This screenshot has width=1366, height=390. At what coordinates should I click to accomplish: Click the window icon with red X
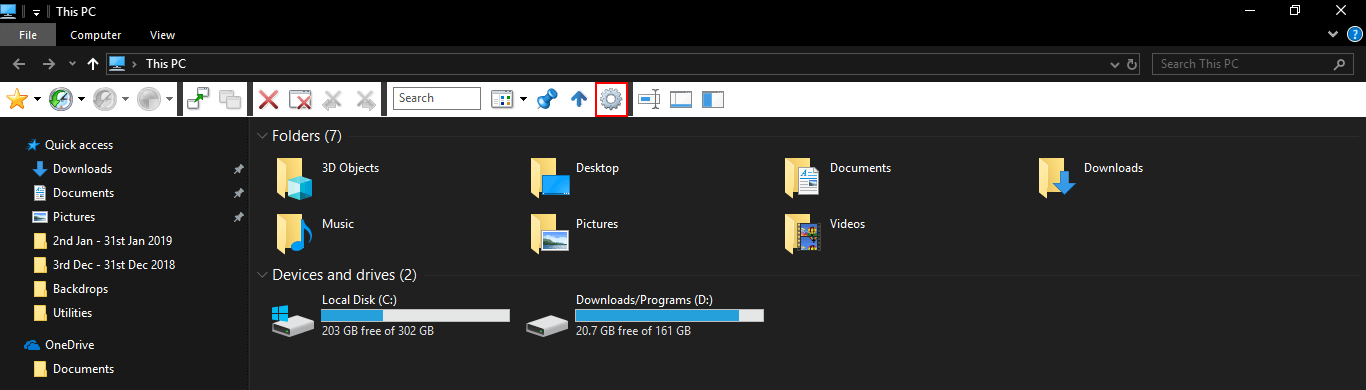click(x=300, y=99)
